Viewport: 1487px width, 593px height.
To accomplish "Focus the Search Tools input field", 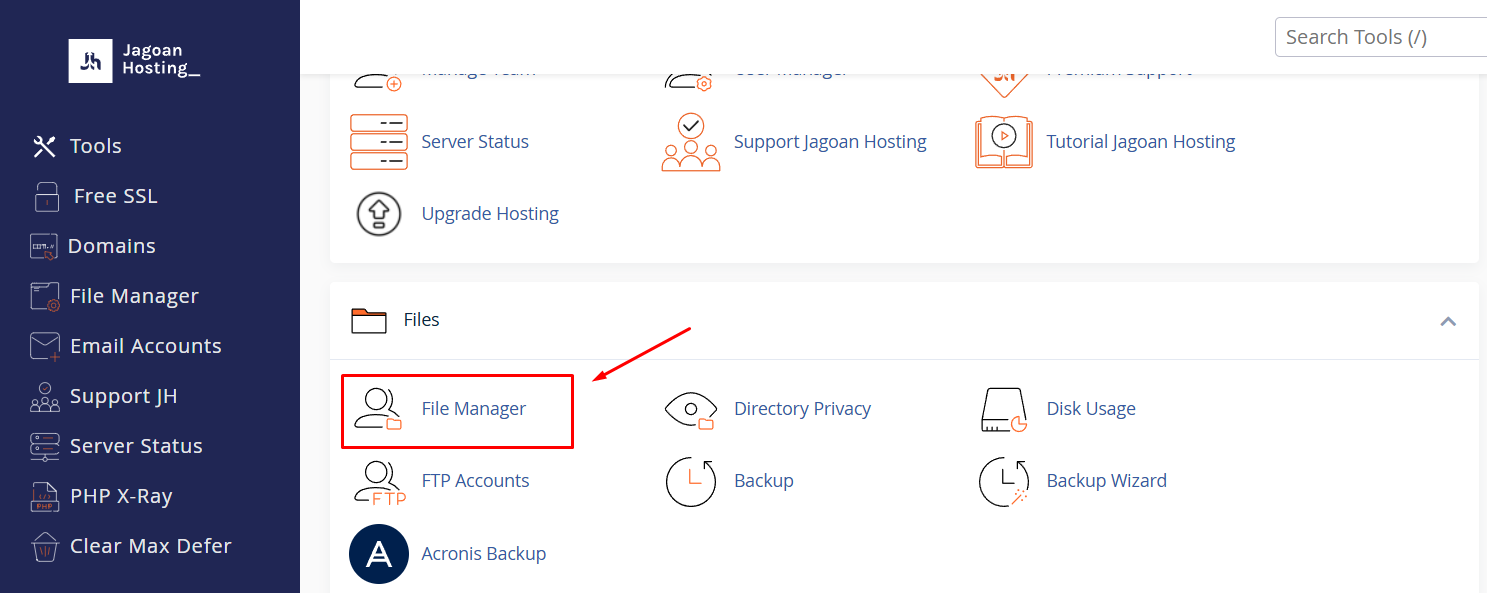I will pos(1381,37).
